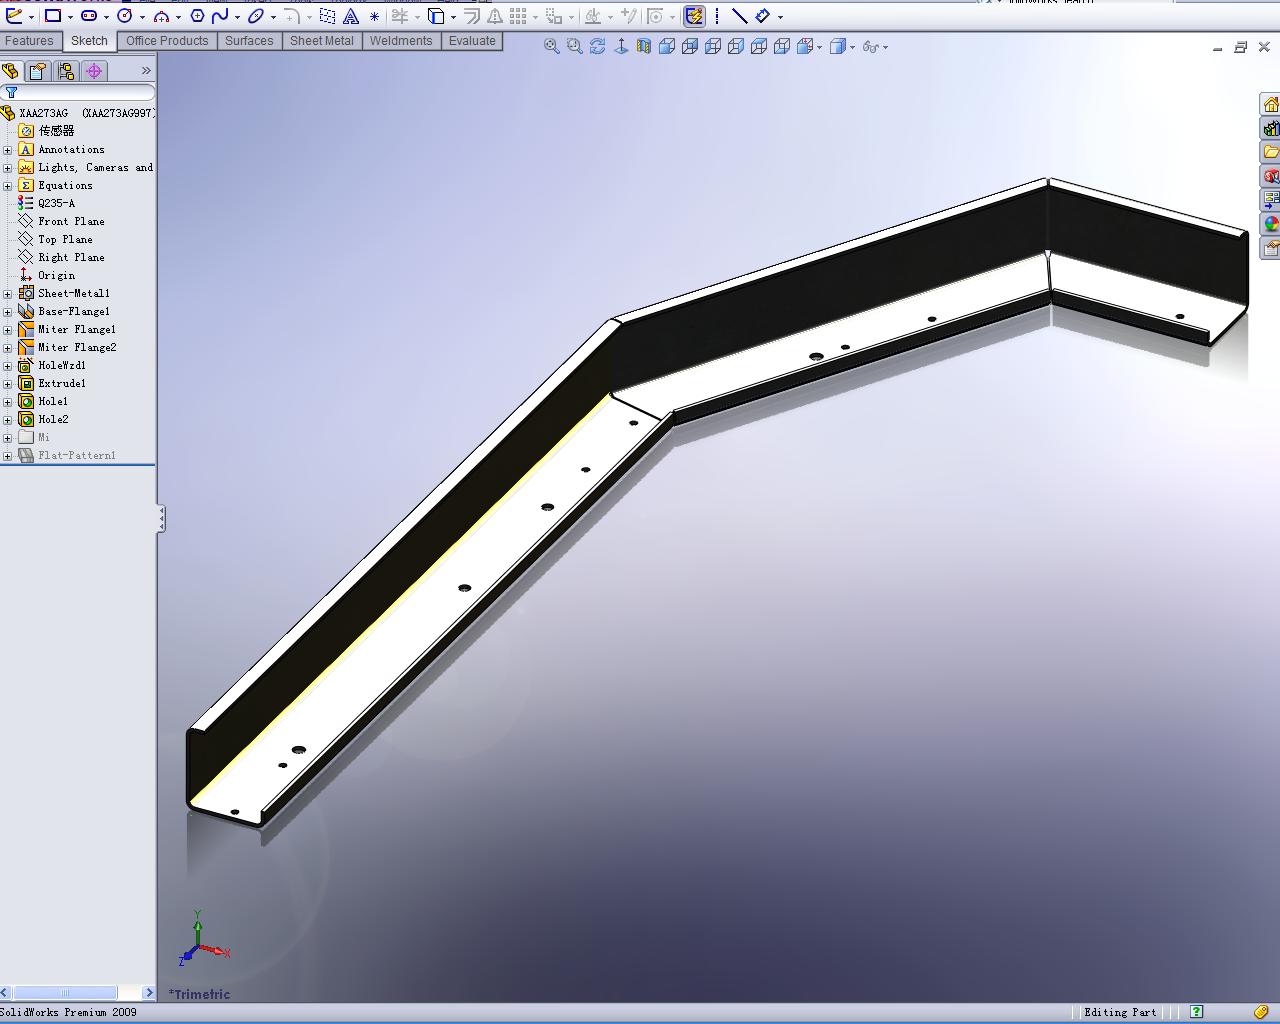Expand the Miter Flange1 feature node
Screen dimensions: 1280x1024
coord(8,330)
